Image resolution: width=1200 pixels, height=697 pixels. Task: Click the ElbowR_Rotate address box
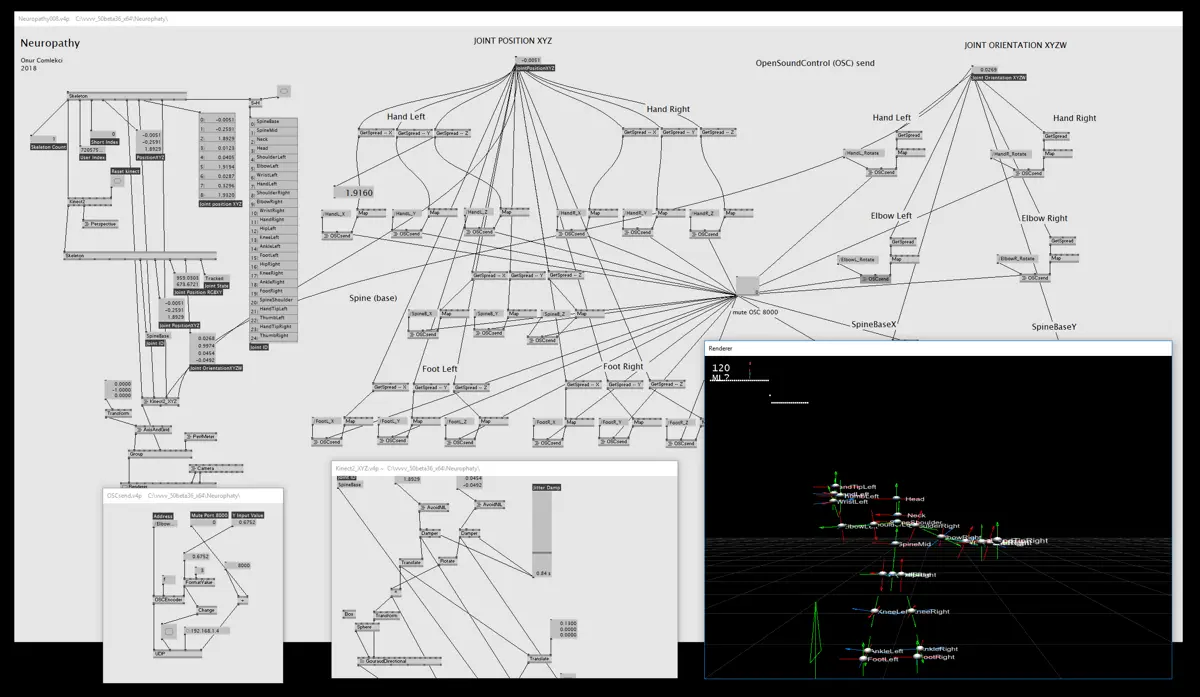(x=1016, y=259)
